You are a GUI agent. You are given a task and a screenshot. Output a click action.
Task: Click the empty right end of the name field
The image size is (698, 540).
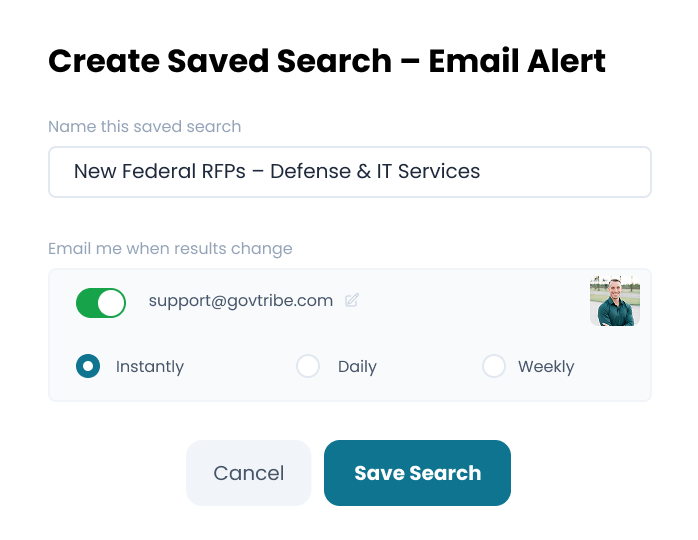580,172
